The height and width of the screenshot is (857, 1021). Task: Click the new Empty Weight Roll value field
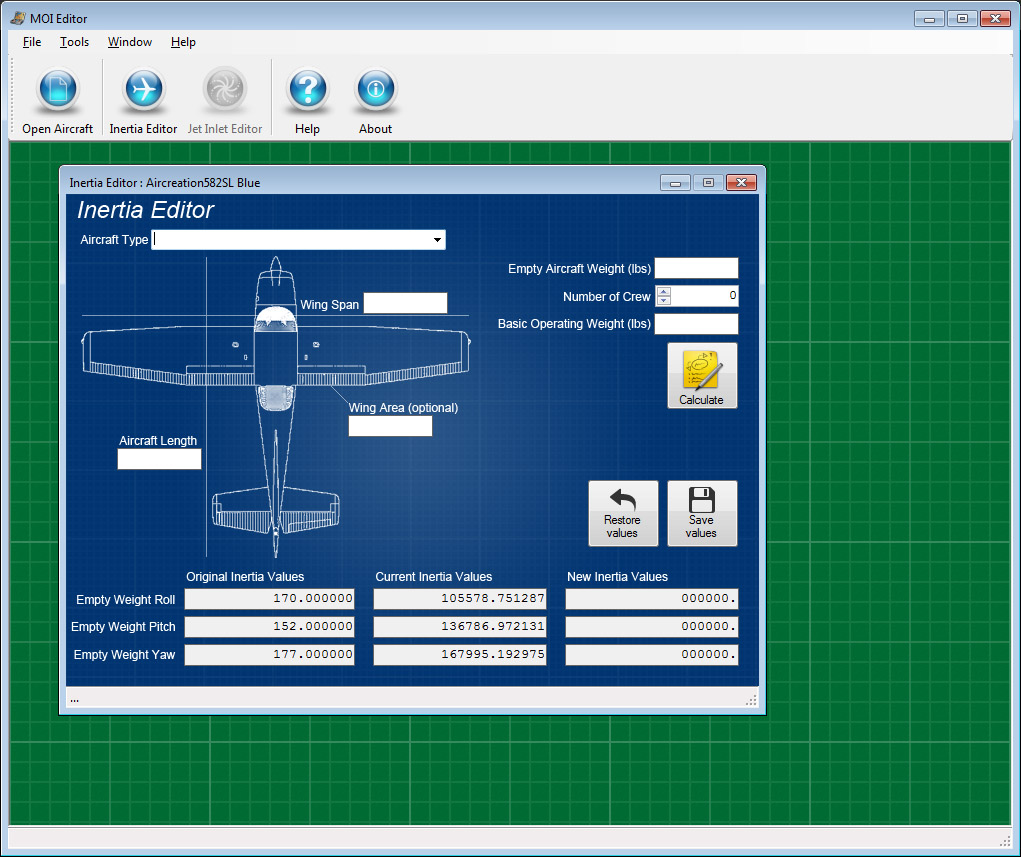(652, 598)
